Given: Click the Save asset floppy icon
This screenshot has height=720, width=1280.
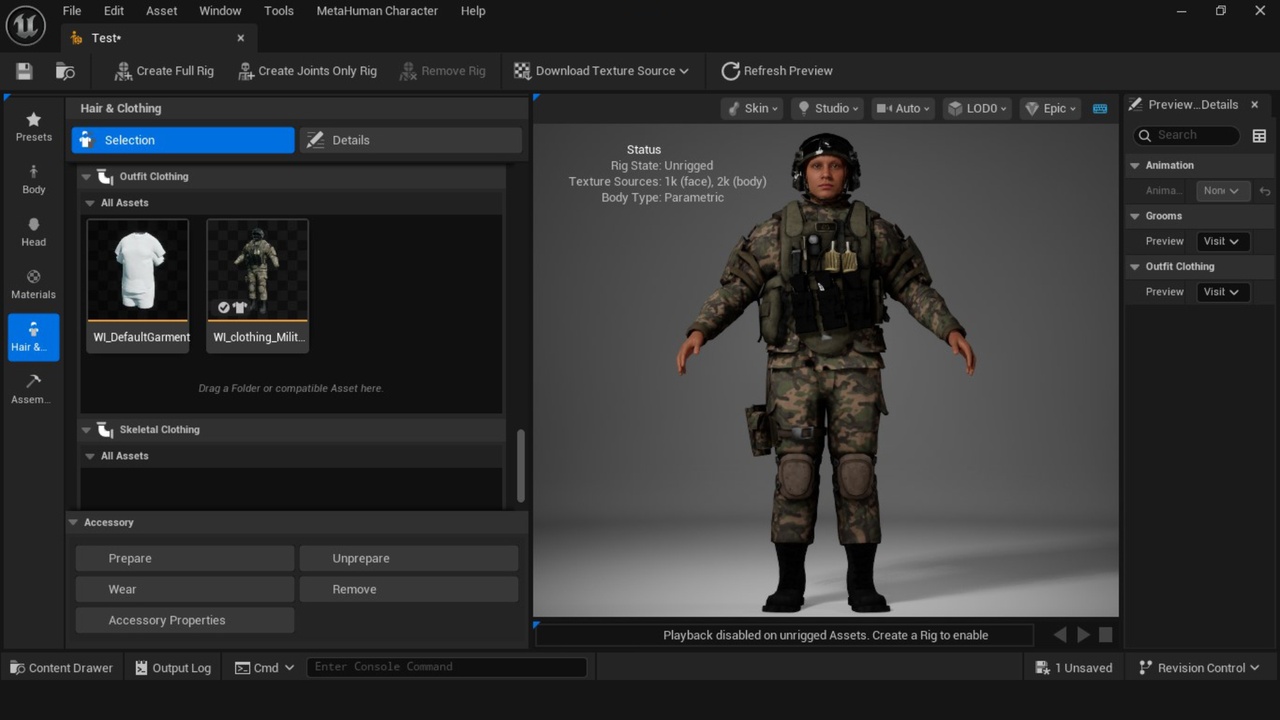Looking at the screenshot, I should [x=24, y=71].
